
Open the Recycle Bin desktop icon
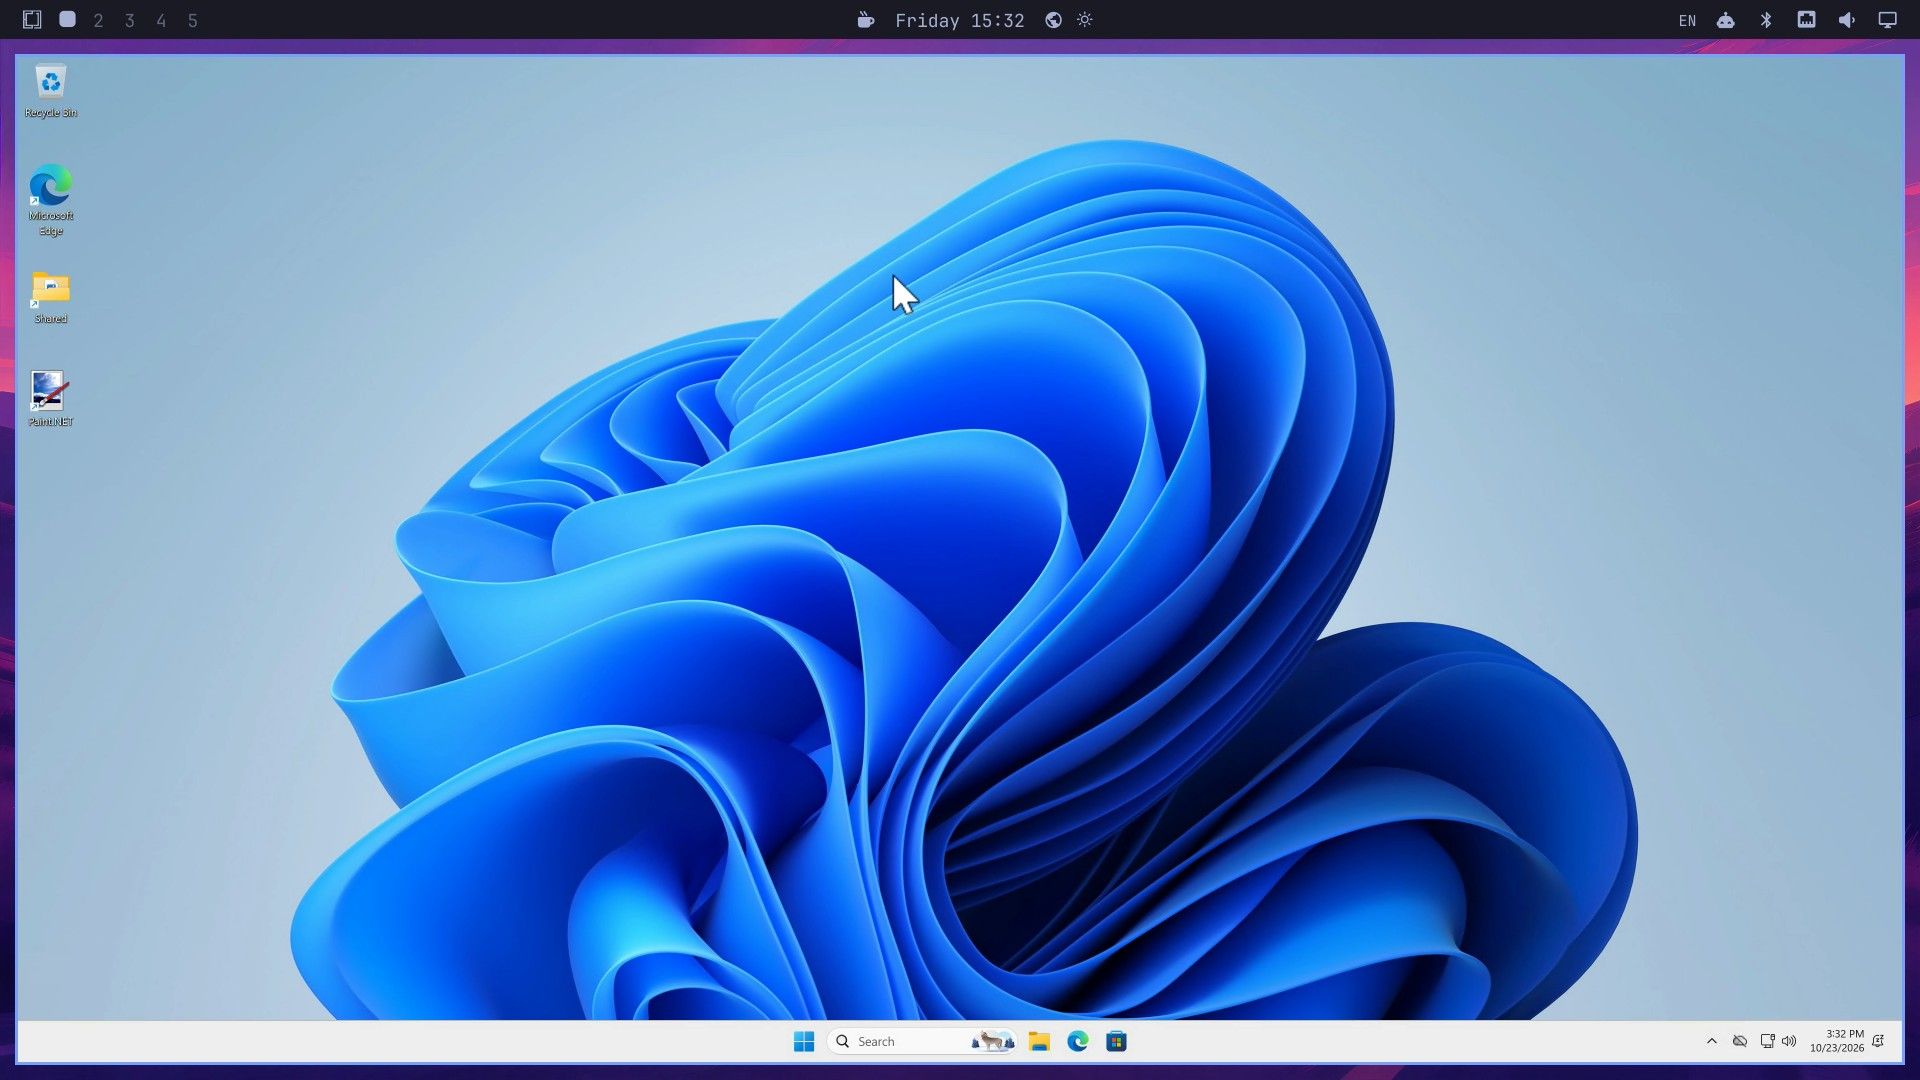click(50, 91)
